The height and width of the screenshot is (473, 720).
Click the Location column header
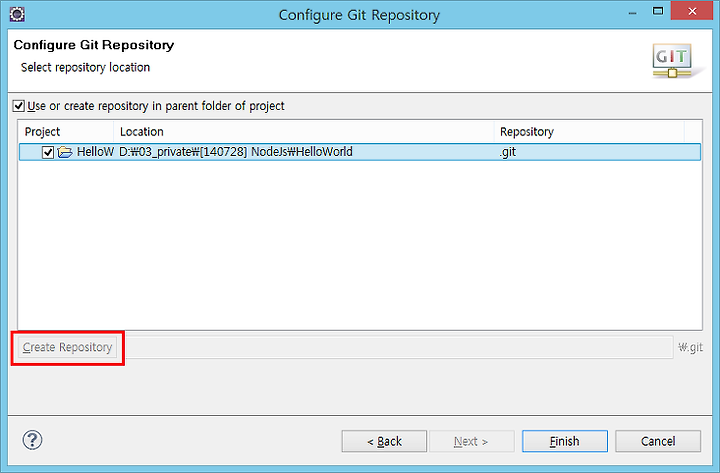tap(304, 132)
